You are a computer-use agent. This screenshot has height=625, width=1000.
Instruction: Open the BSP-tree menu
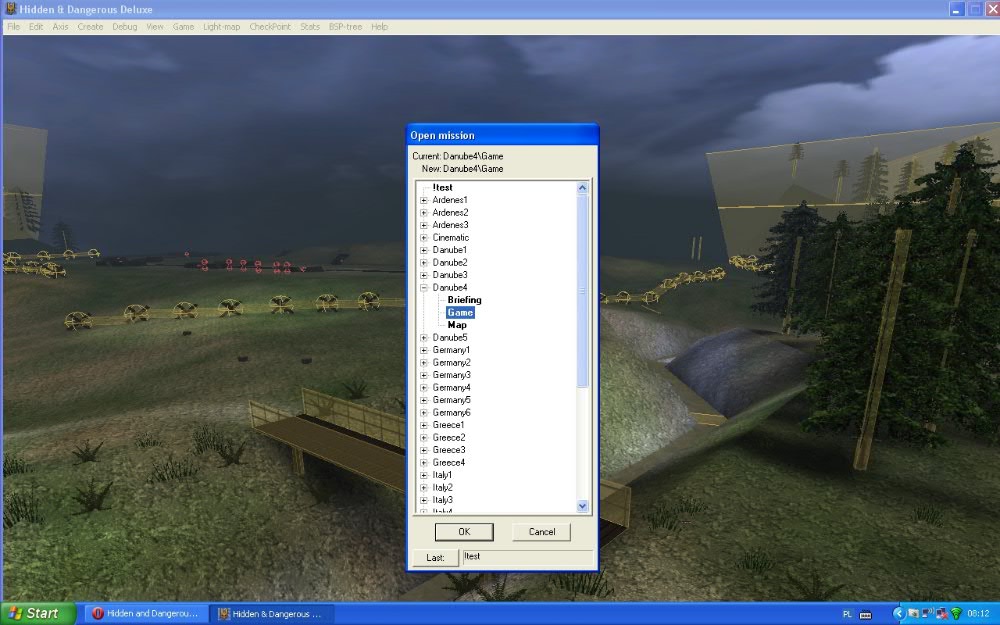[x=345, y=27]
